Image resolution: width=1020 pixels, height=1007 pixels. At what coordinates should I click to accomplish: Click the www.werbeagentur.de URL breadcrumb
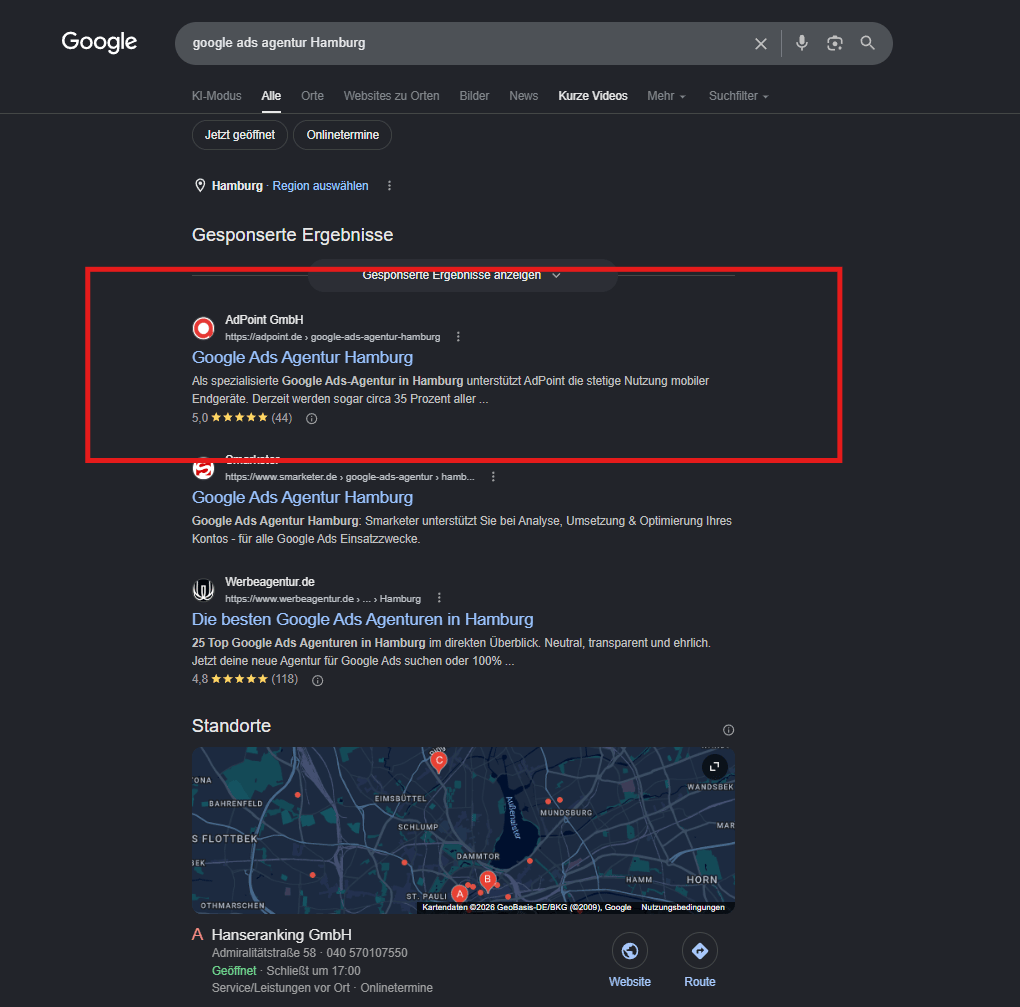pos(323,598)
